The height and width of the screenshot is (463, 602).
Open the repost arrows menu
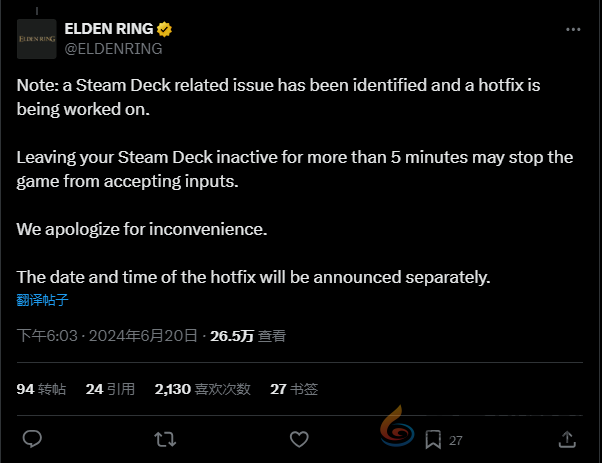point(166,438)
